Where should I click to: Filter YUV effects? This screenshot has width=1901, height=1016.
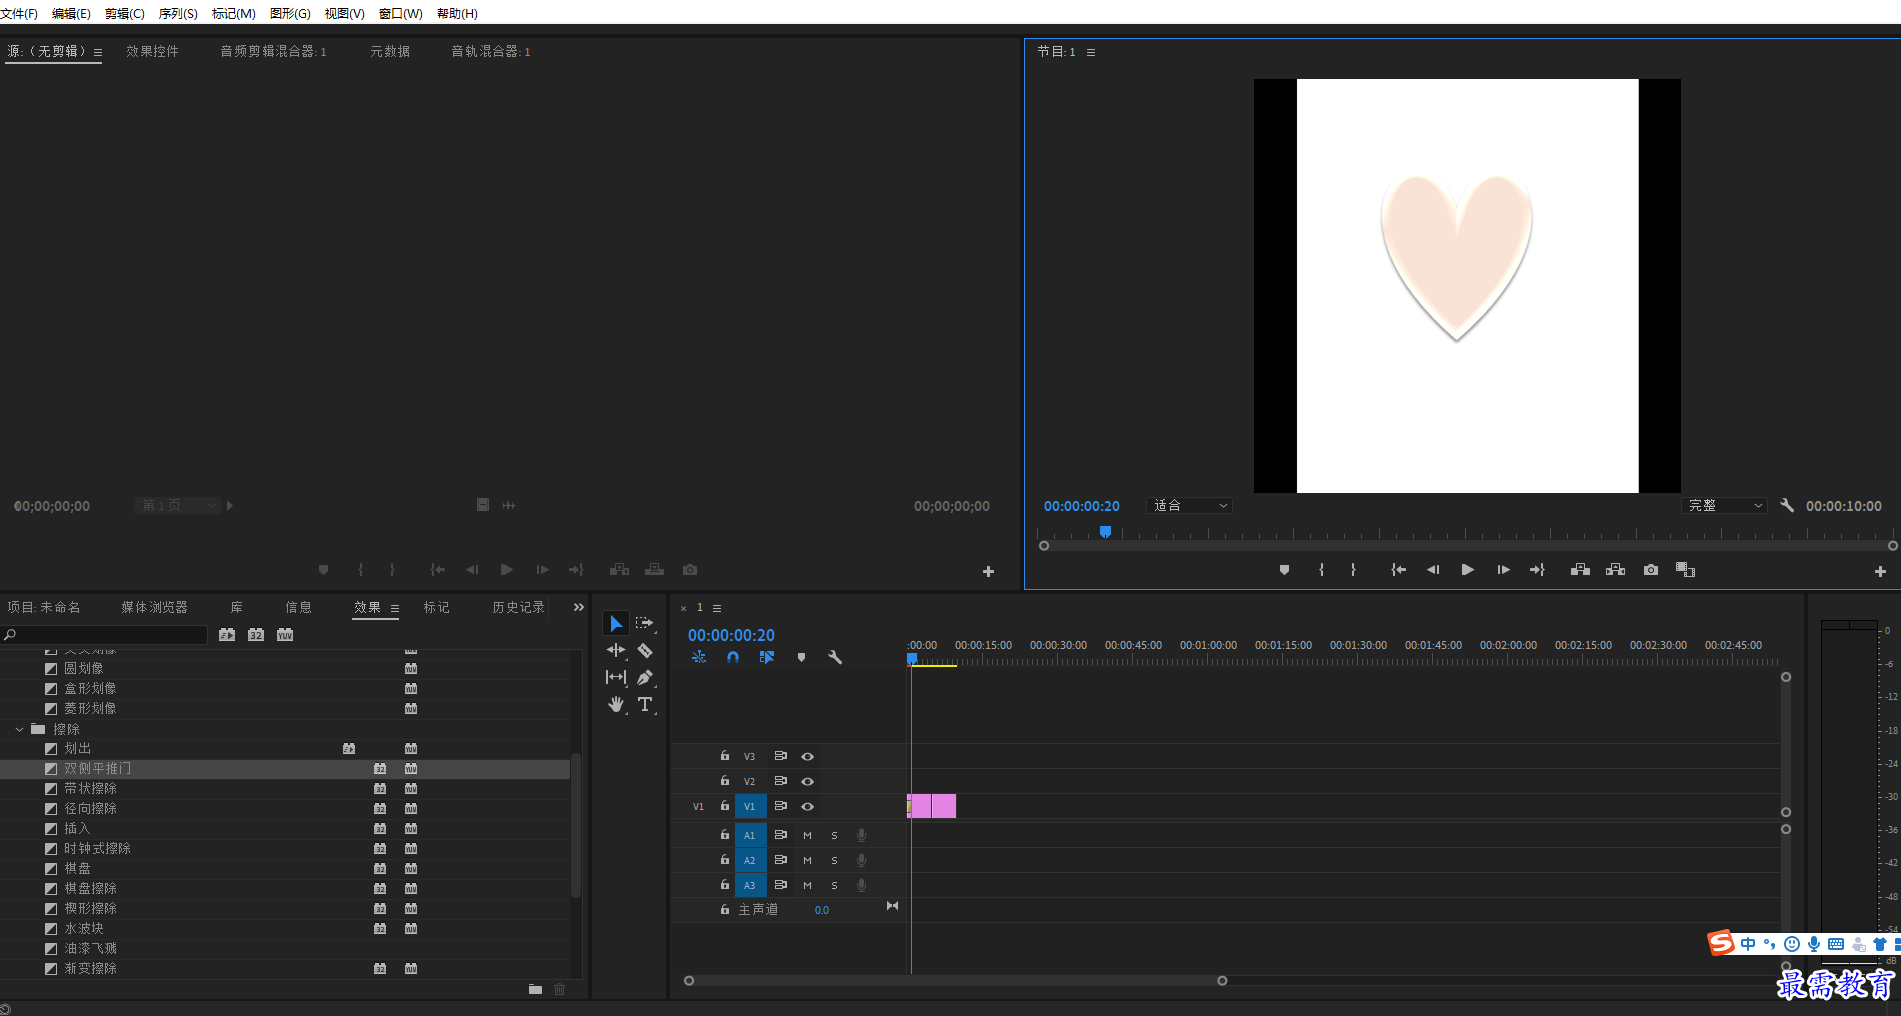click(x=285, y=635)
